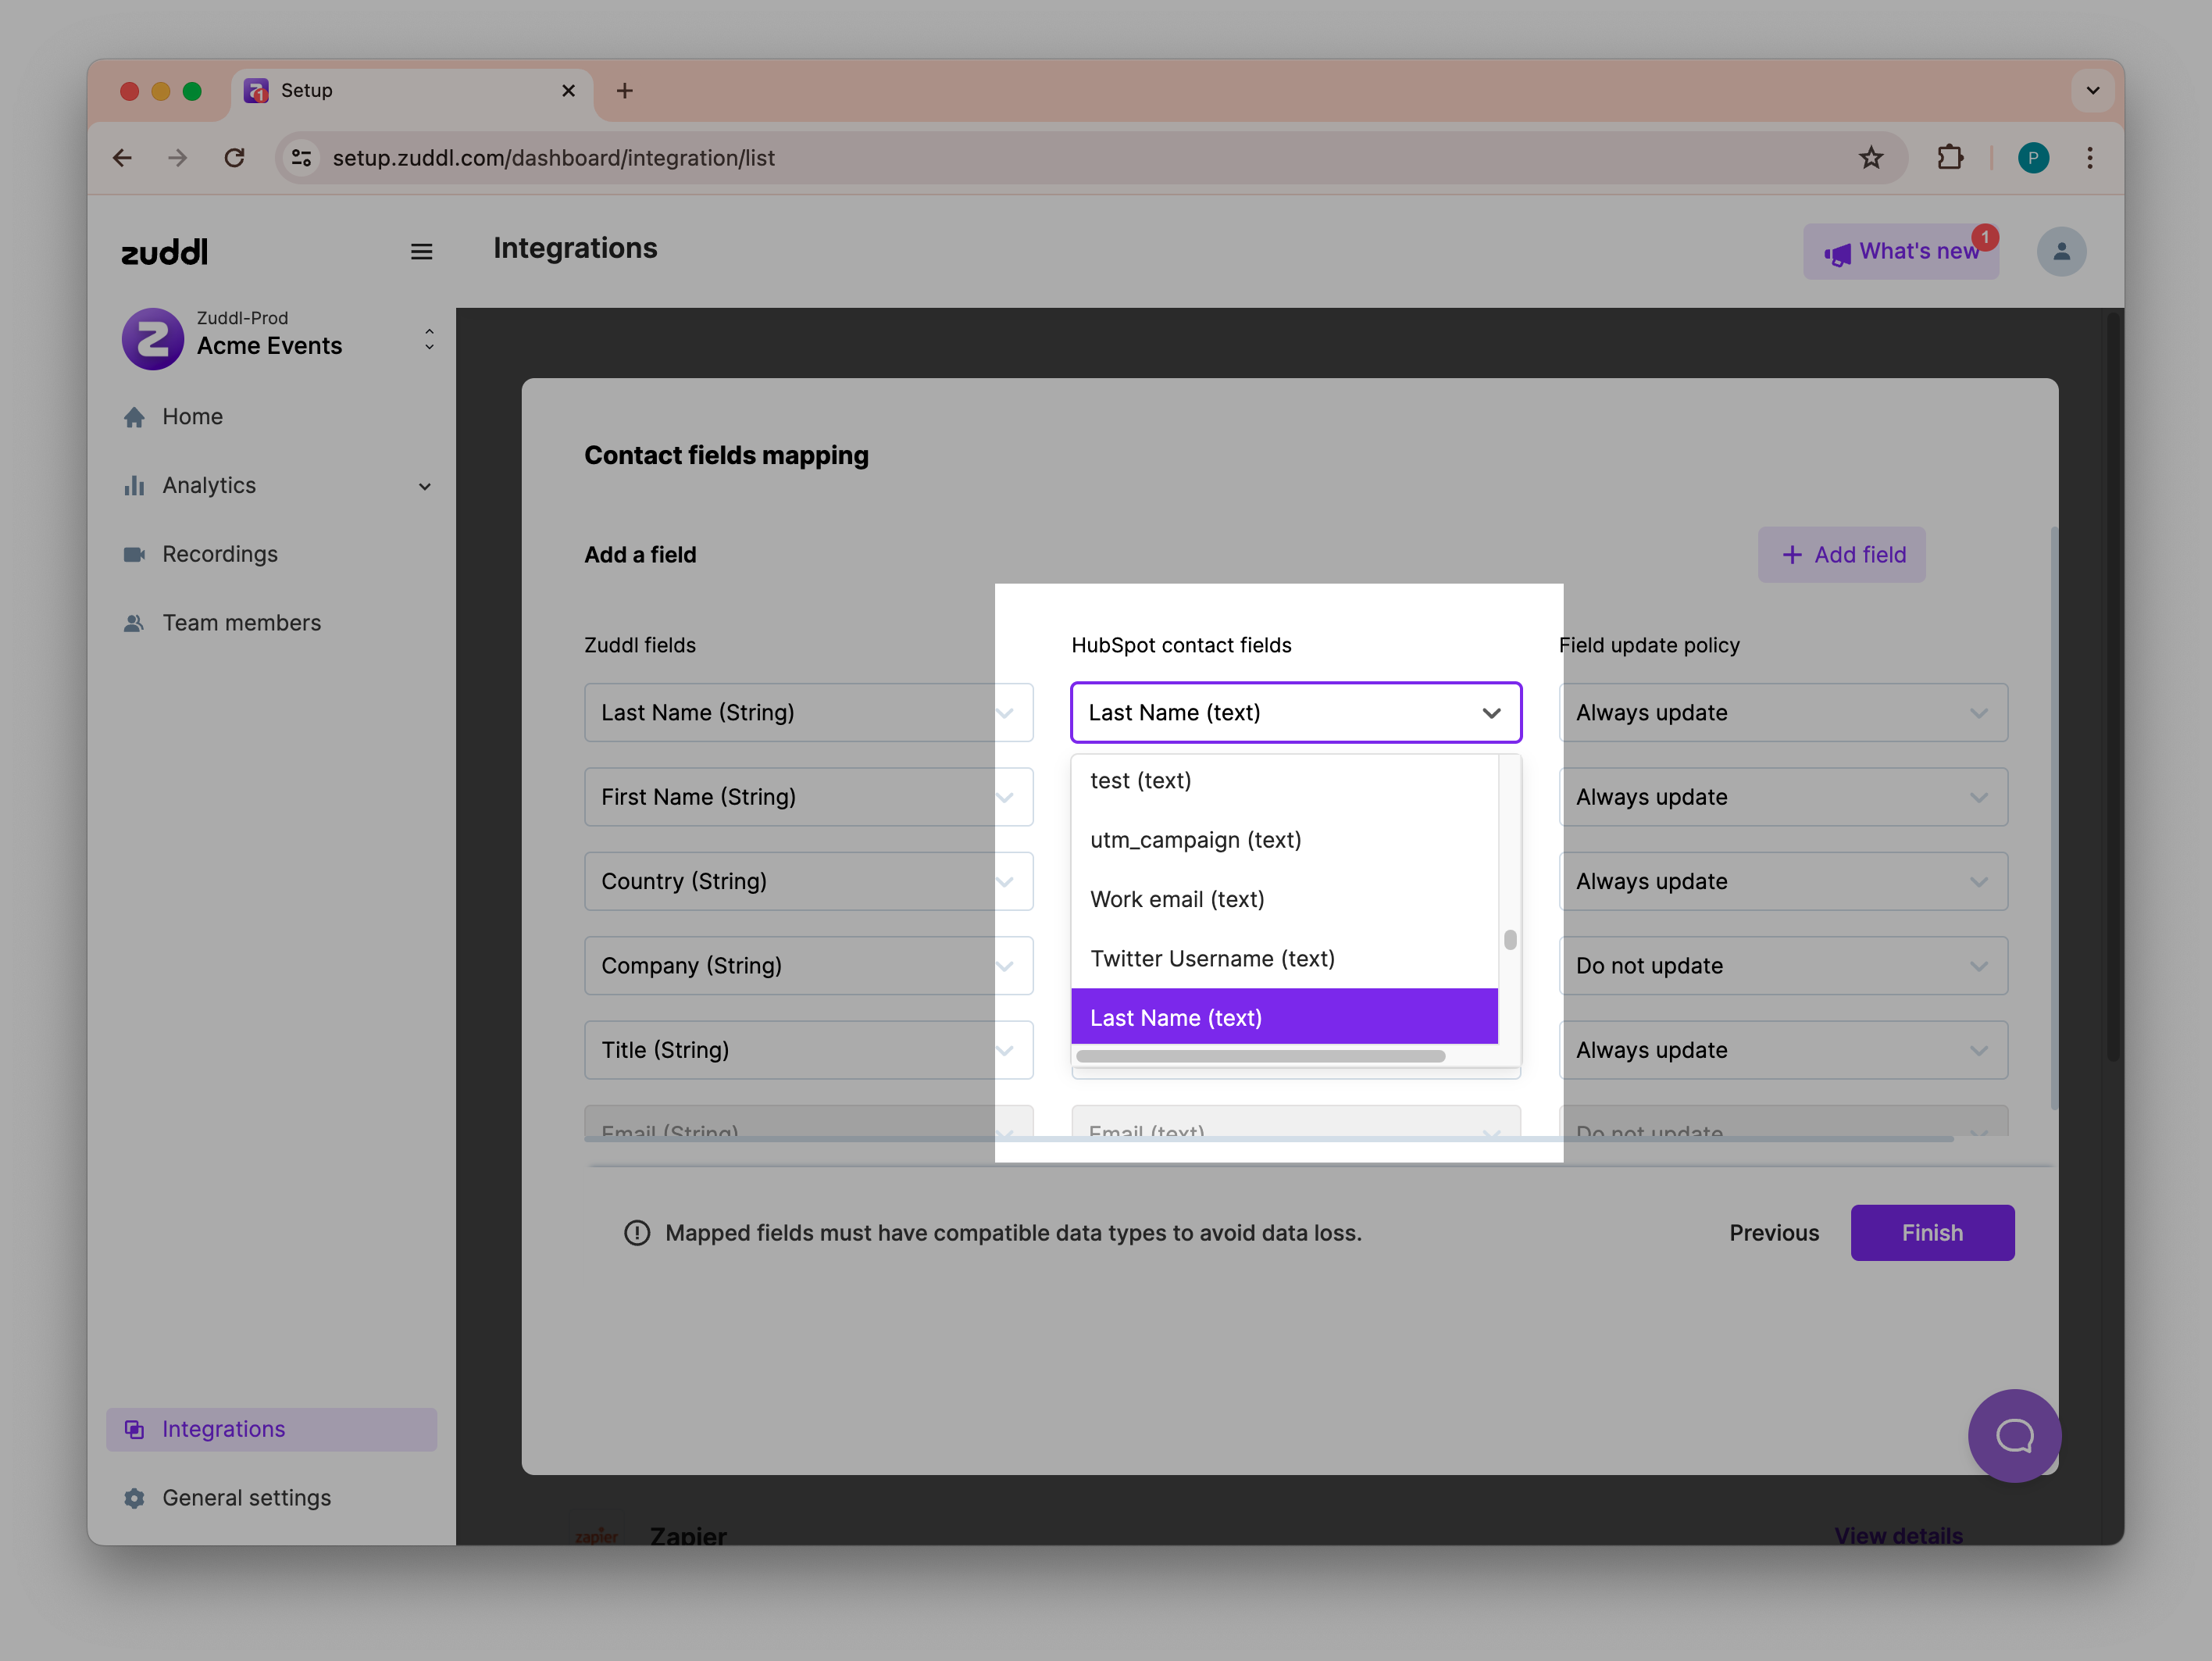Viewport: 2212px width, 1661px height.
Task: Open the browser extensions puzzle icon
Action: [1950, 158]
